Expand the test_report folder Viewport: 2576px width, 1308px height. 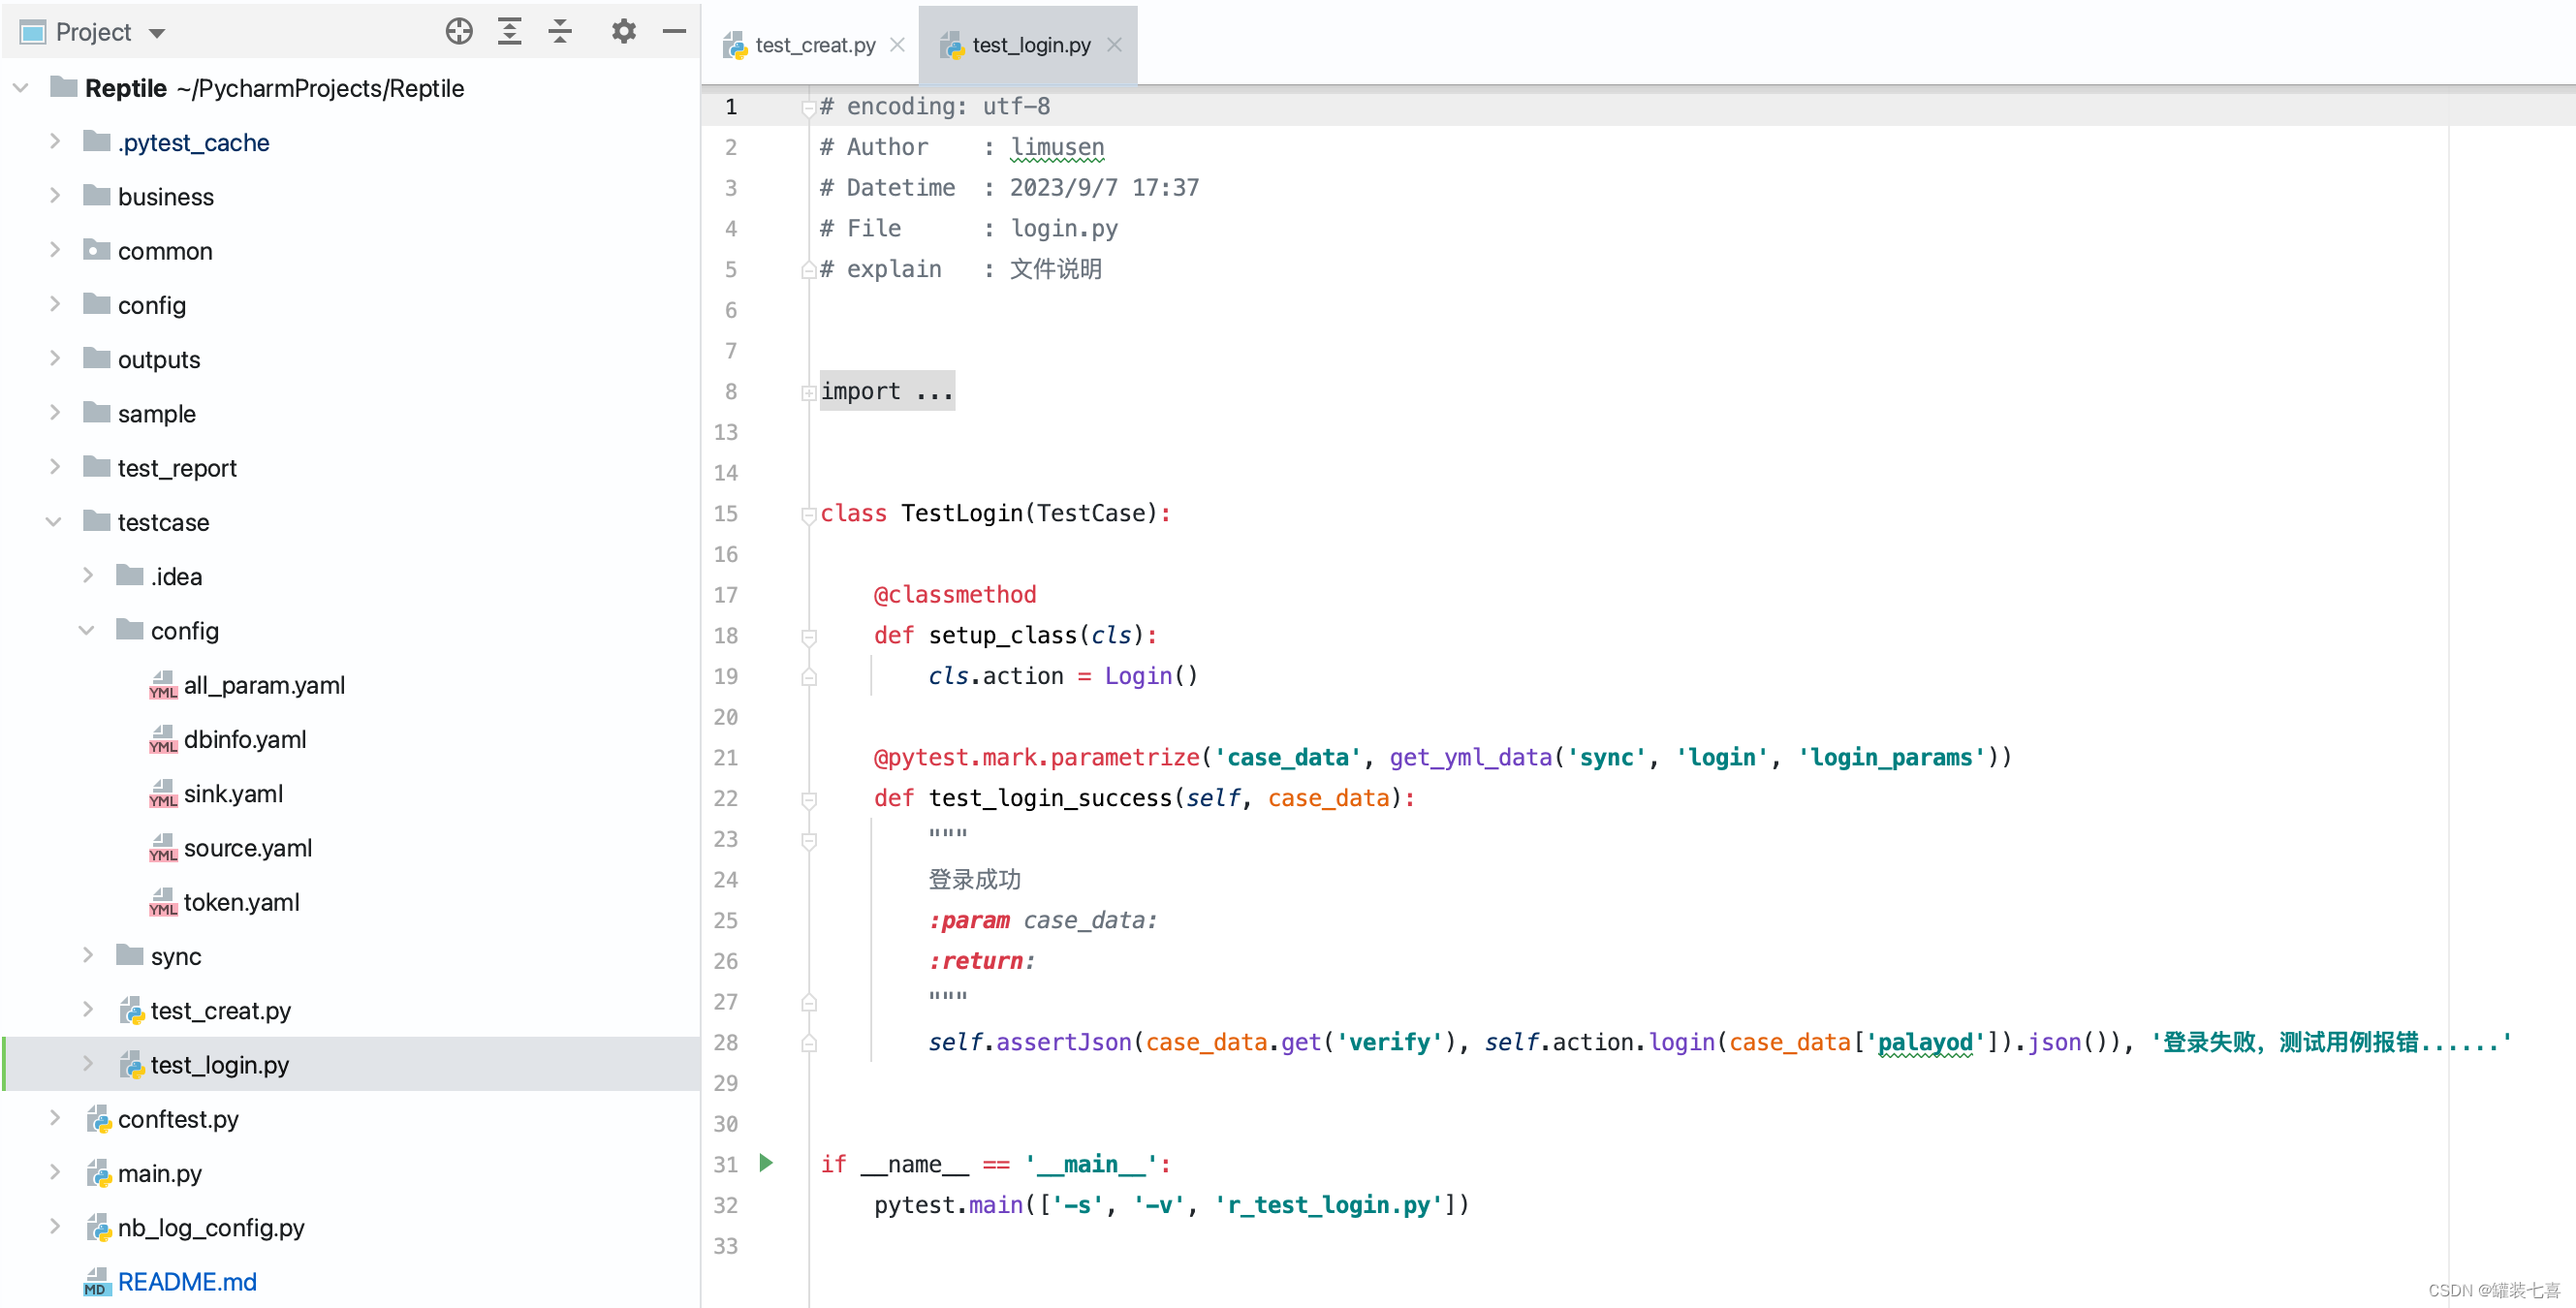54,467
